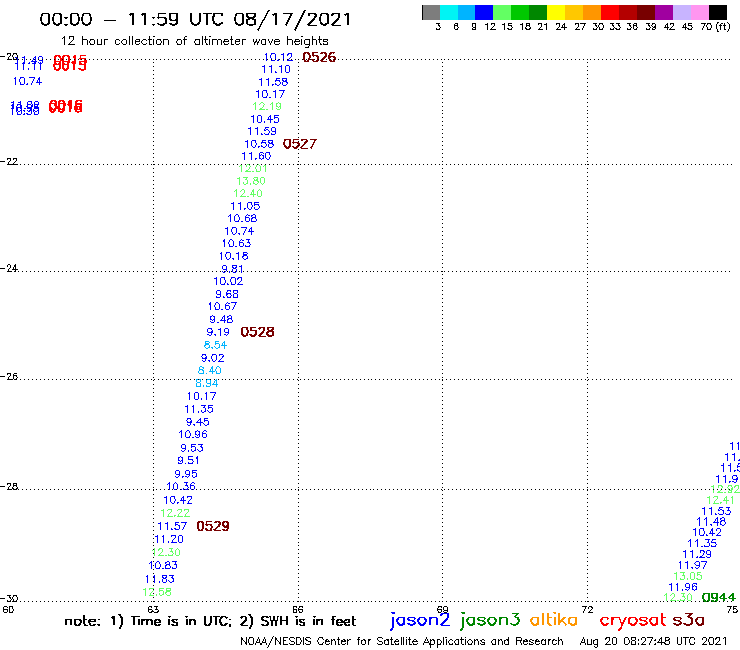Click the NOAA/NESDIS credit line
This screenshot has width=740, height=650.
click(x=402, y=642)
